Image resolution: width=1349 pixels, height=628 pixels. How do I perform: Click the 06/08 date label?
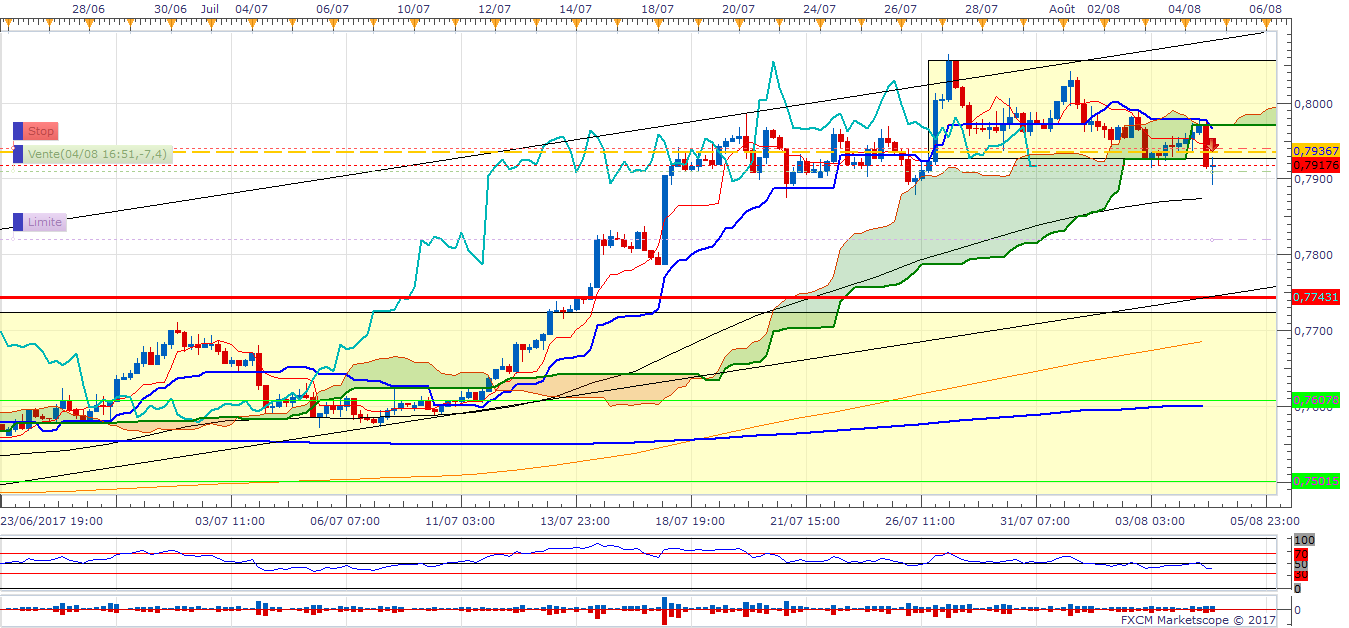click(x=1266, y=8)
